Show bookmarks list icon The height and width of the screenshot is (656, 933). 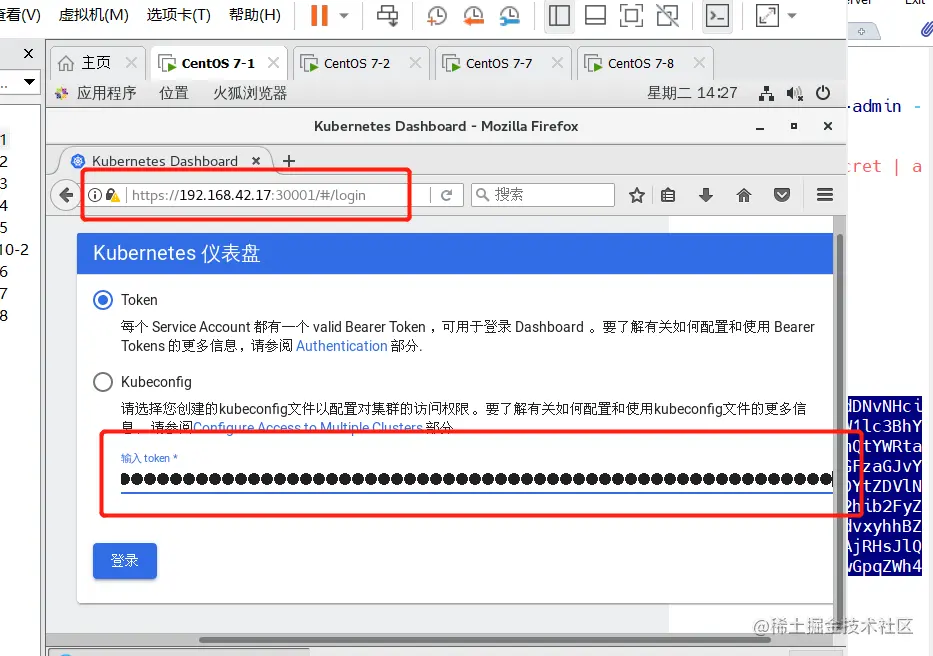coord(668,195)
